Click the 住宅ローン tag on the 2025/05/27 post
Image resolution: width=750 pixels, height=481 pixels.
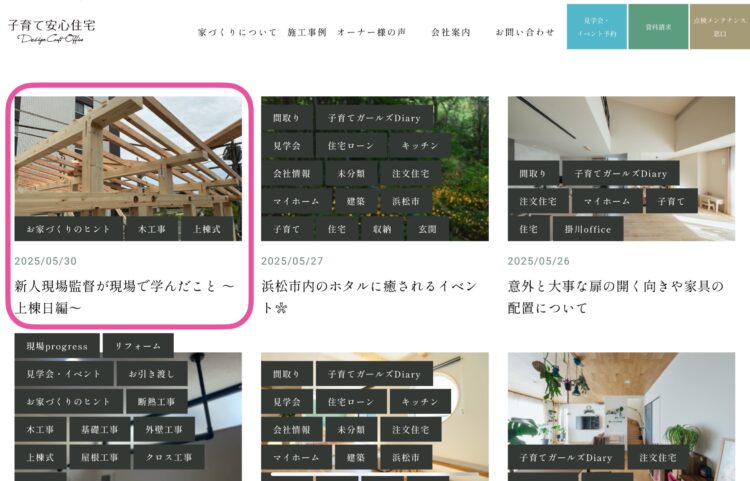[351, 146]
